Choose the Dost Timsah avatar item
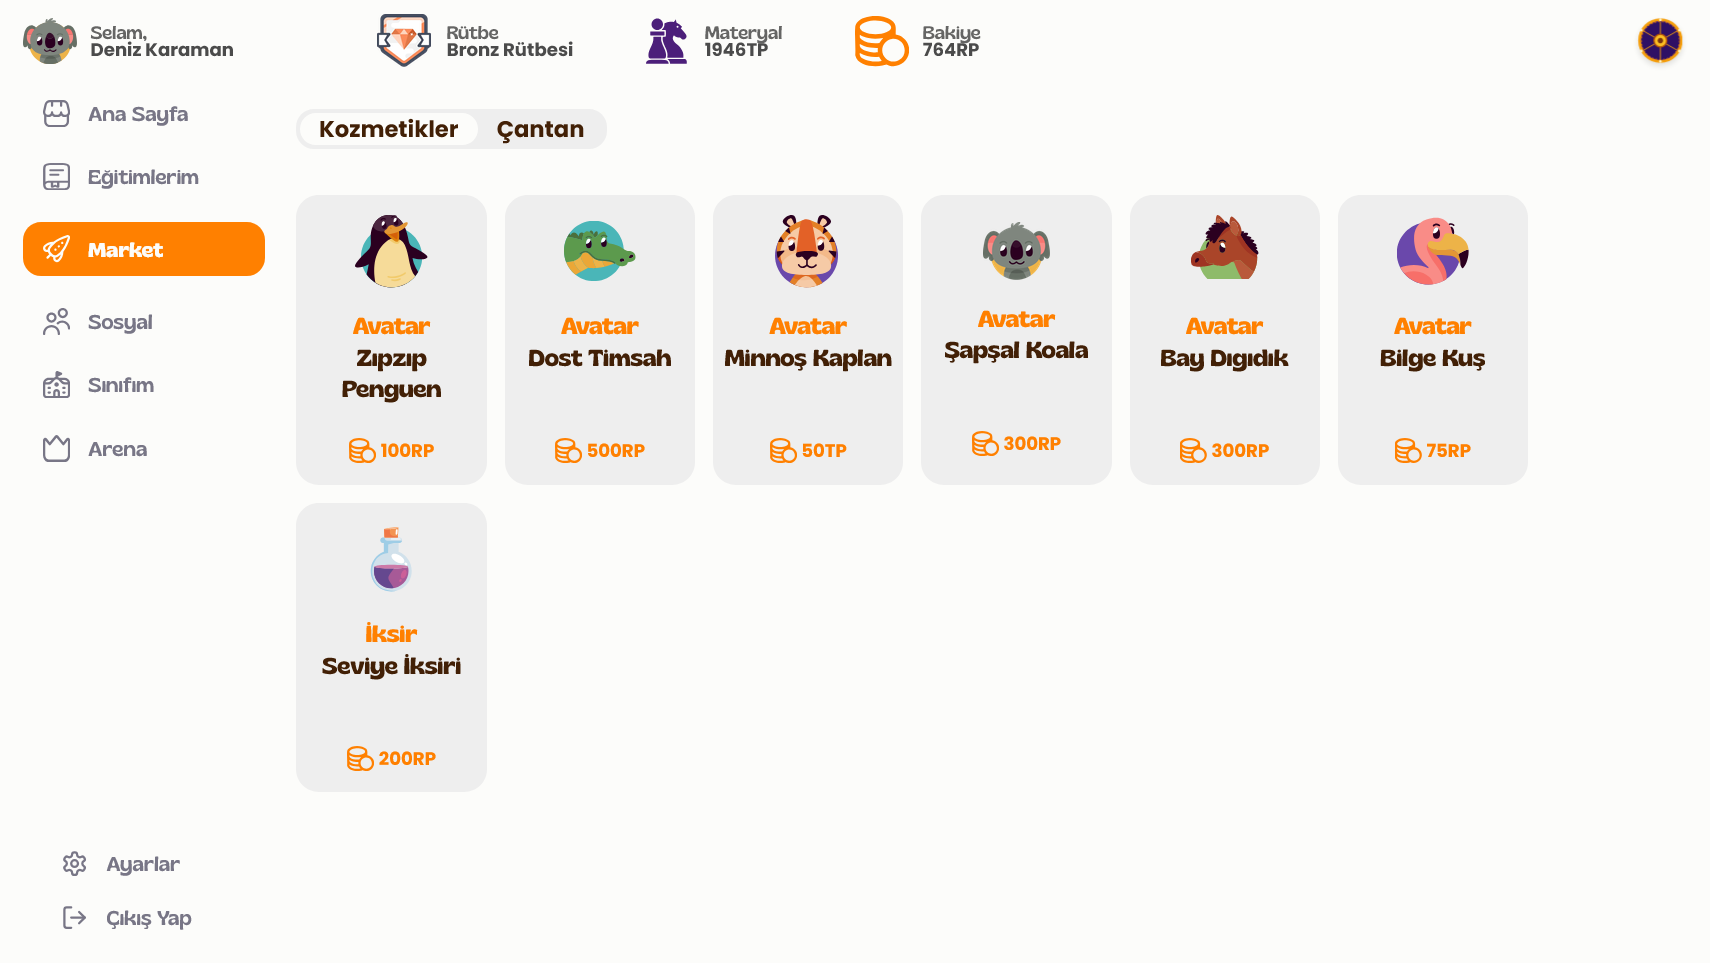The height and width of the screenshot is (963, 1710). tap(600, 340)
